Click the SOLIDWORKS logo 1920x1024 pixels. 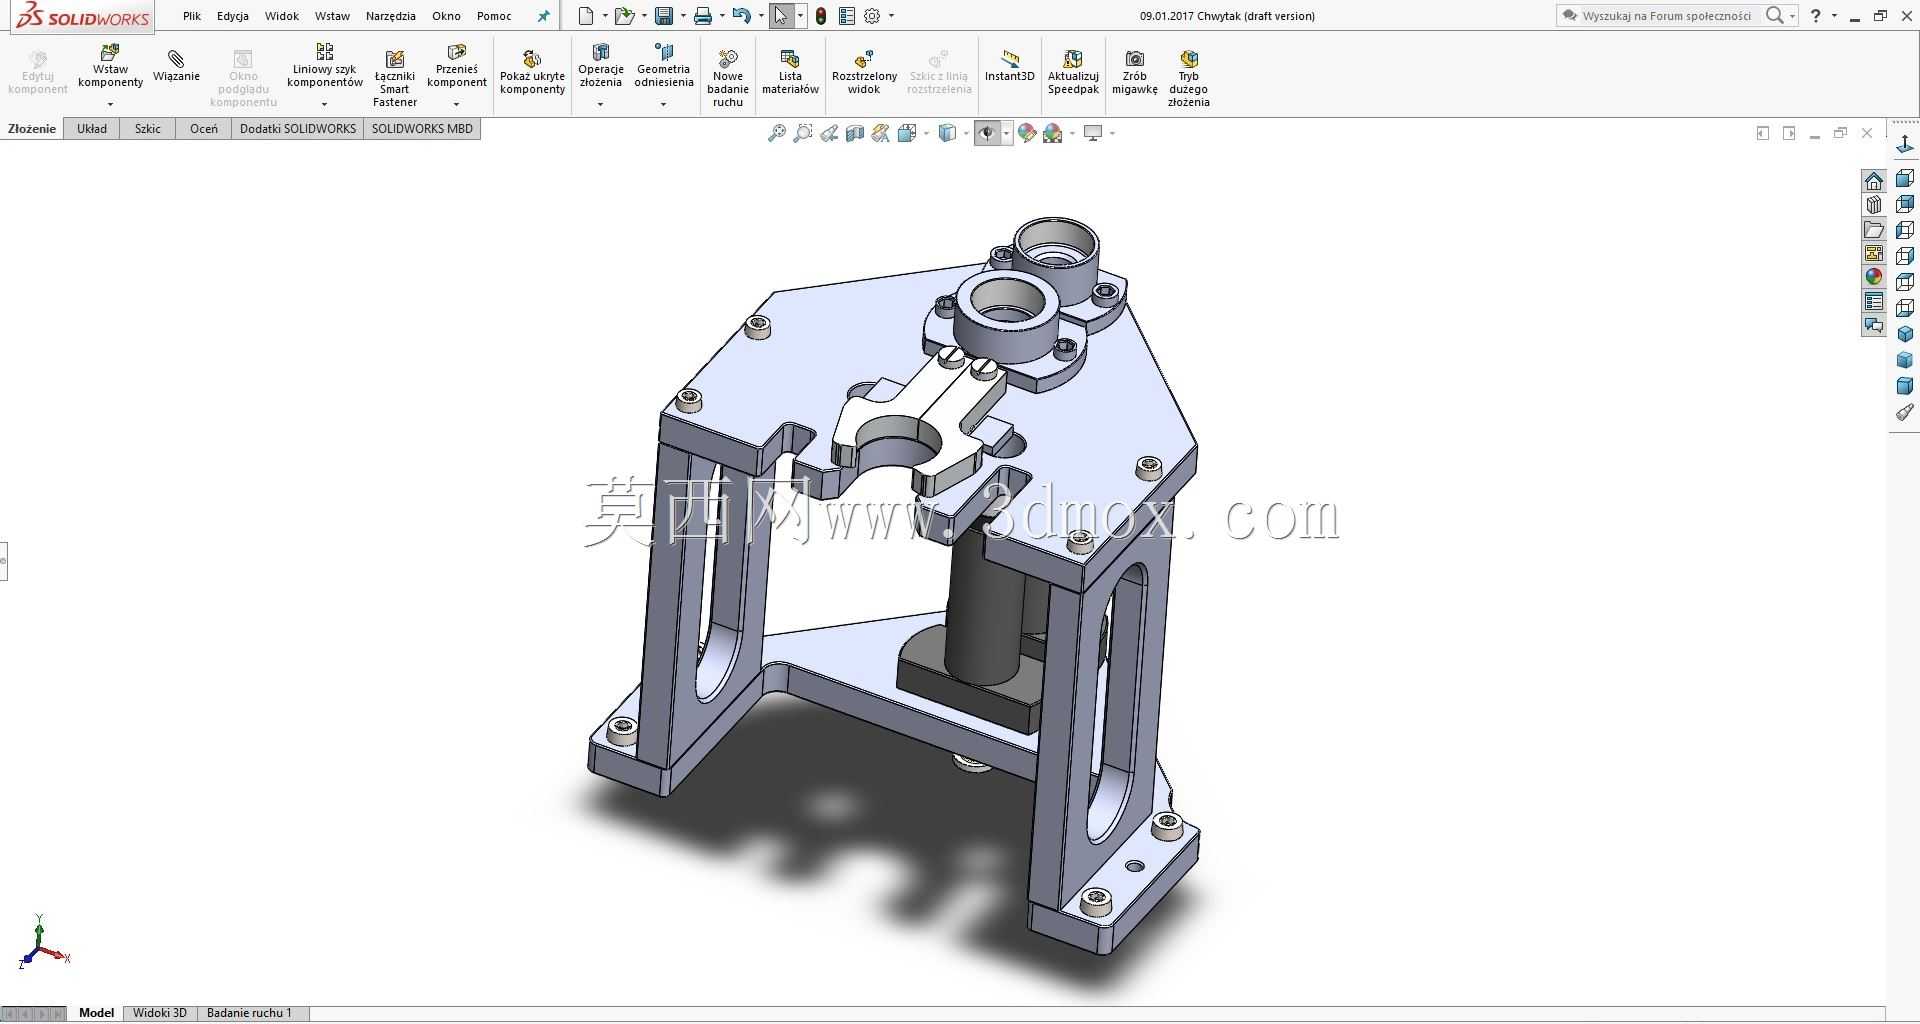pos(83,16)
